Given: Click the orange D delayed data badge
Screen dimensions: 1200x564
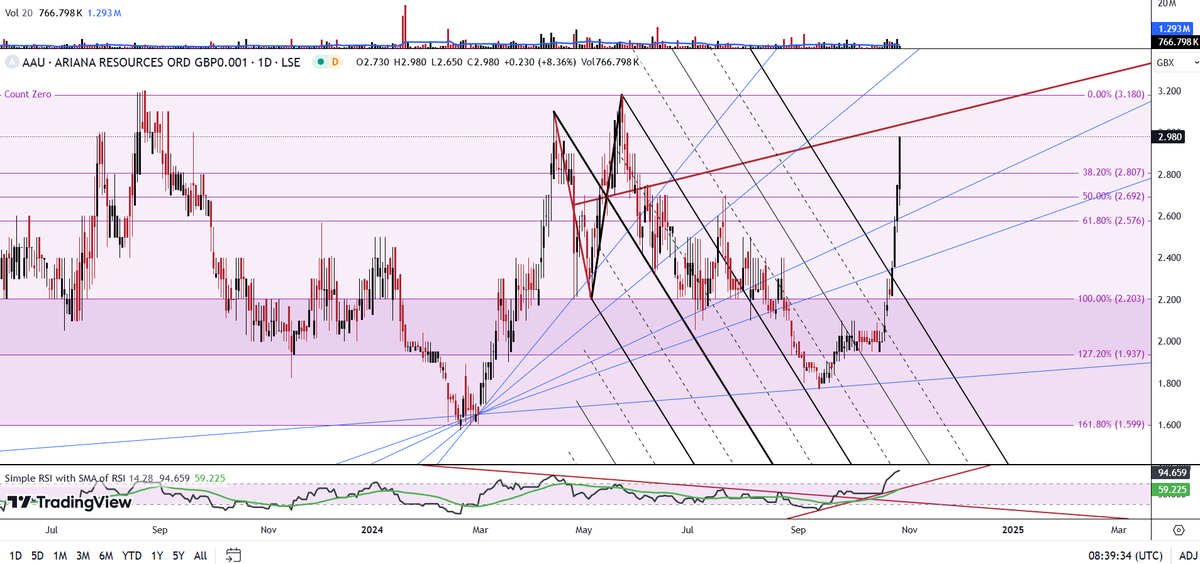Looking at the screenshot, I should 335,62.
